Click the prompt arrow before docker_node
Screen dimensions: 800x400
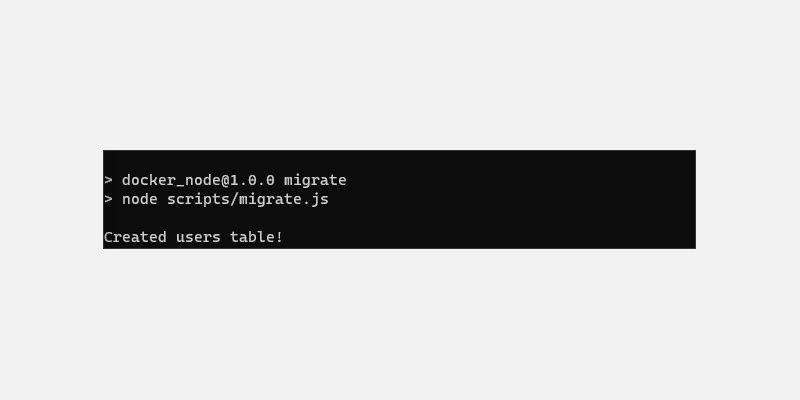pyautogui.click(x=108, y=180)
